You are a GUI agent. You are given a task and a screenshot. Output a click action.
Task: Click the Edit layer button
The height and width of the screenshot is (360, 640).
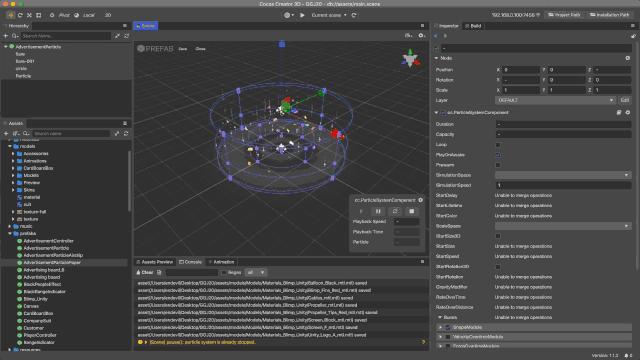click(x=625, y=100)
